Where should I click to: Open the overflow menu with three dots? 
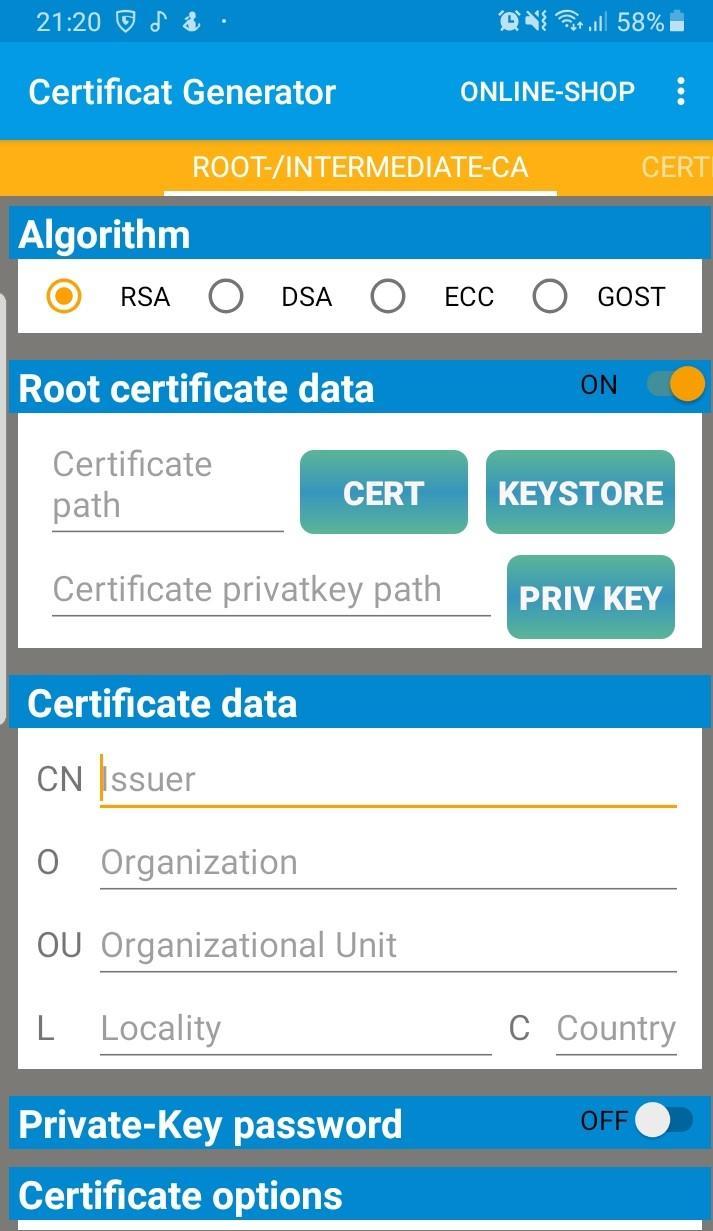click(681, 91)
